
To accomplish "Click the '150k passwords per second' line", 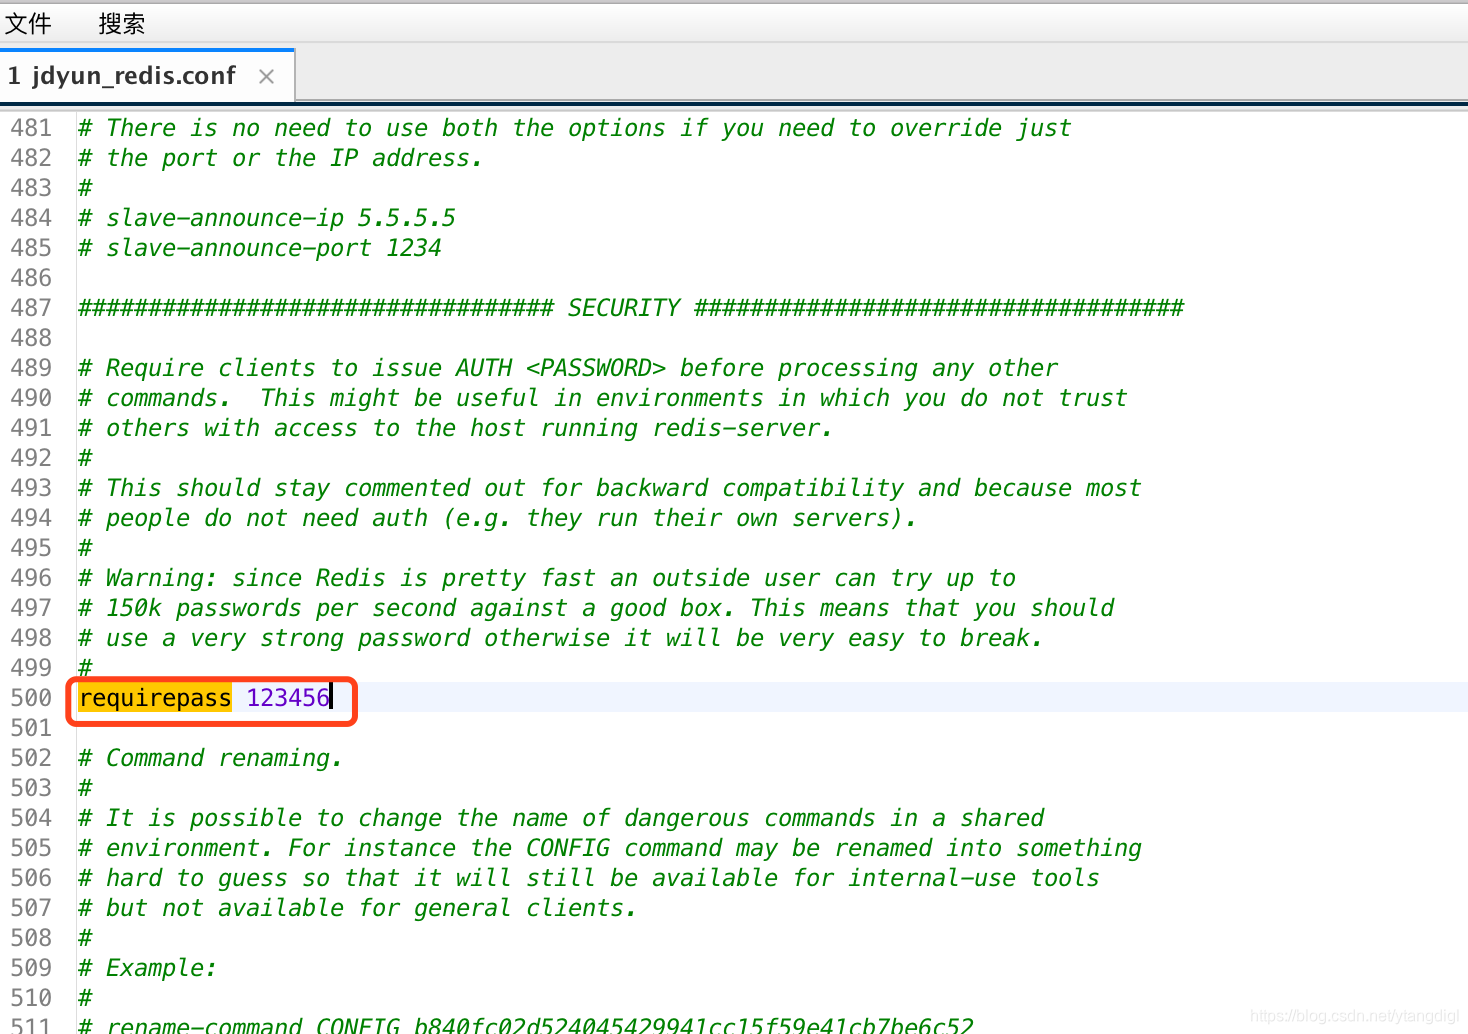I will [596, 608].
